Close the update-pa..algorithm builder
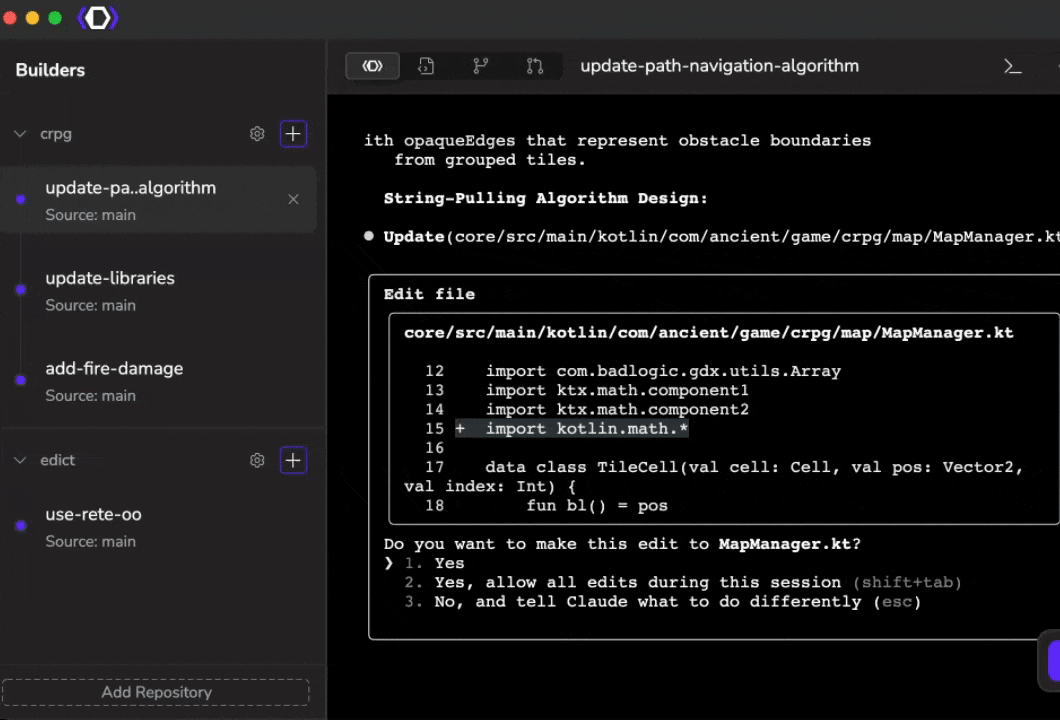 pyautogui.click(x=293, y=199)
